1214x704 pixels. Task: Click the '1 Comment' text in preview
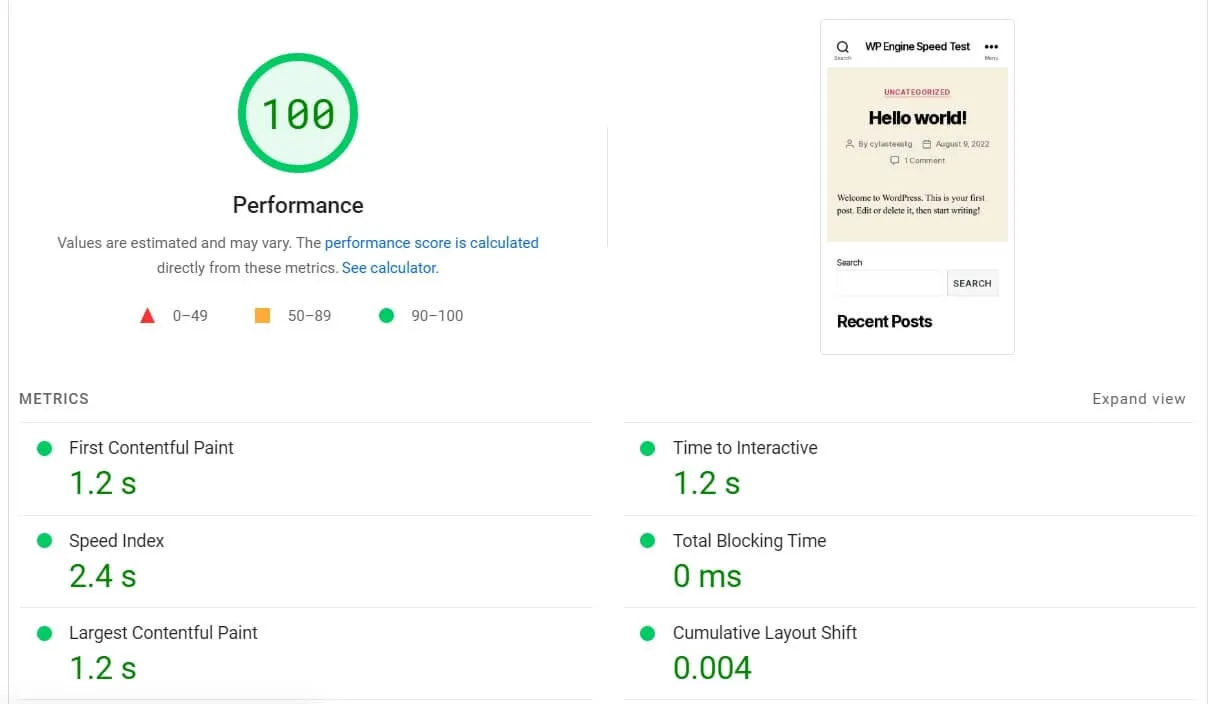coord(925,161)
